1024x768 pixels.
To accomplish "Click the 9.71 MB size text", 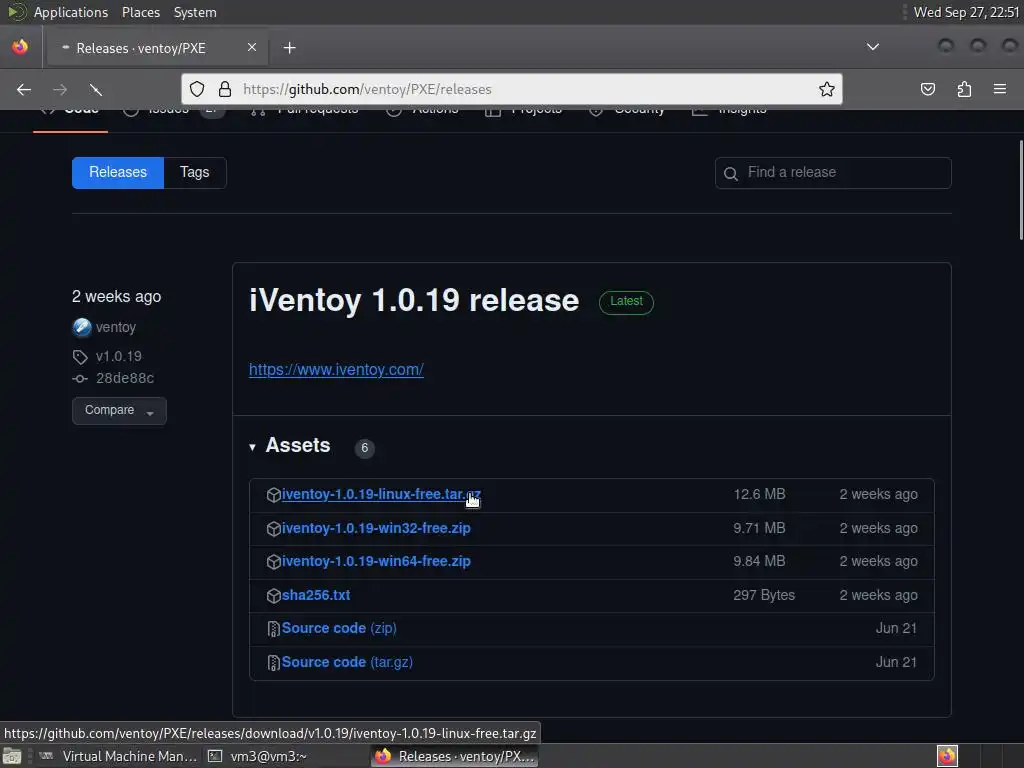I will coord(759,528).
